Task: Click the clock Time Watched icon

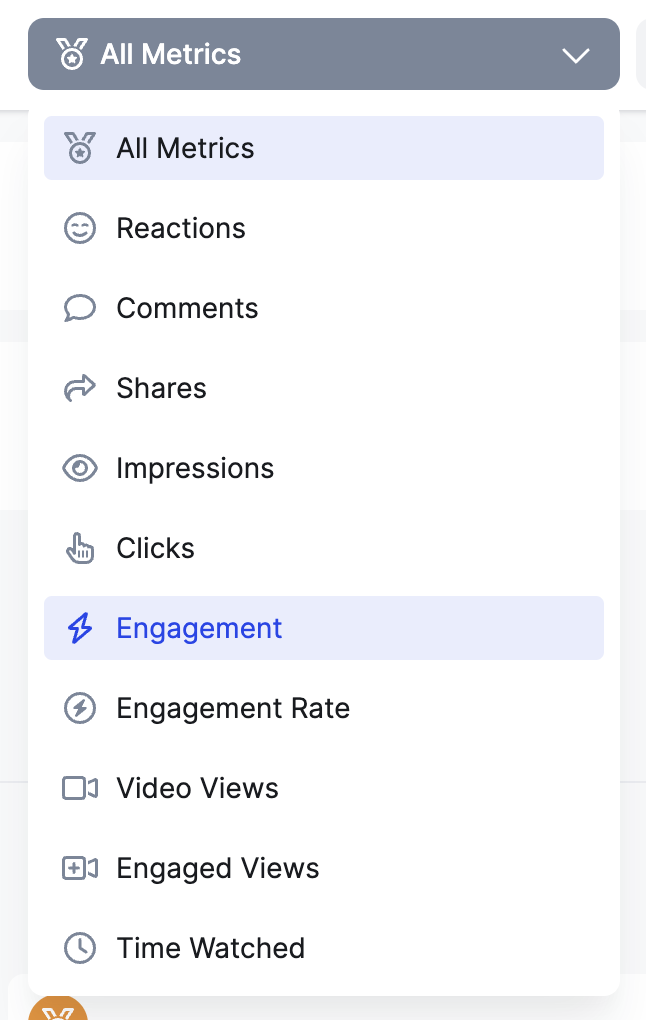Action: 79,948
